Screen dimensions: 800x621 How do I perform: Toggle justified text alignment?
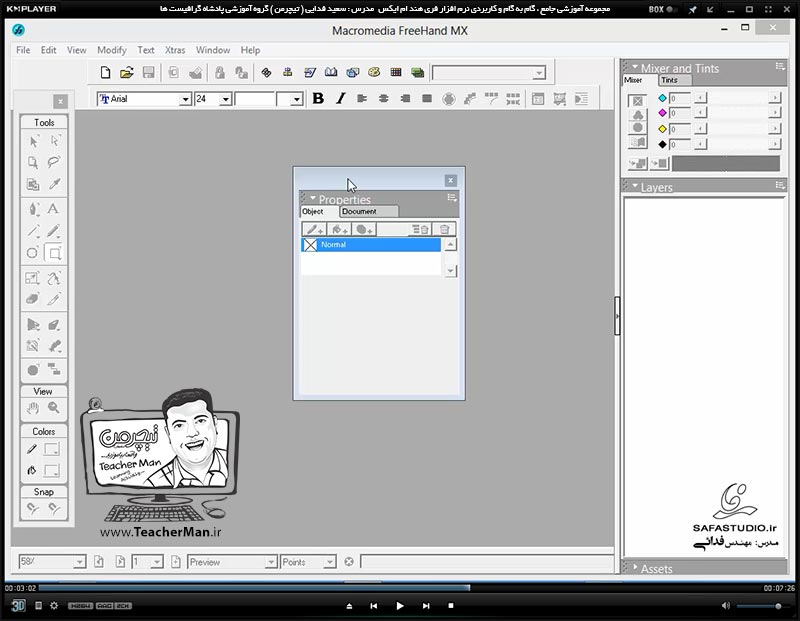click(x=427, y=98)
